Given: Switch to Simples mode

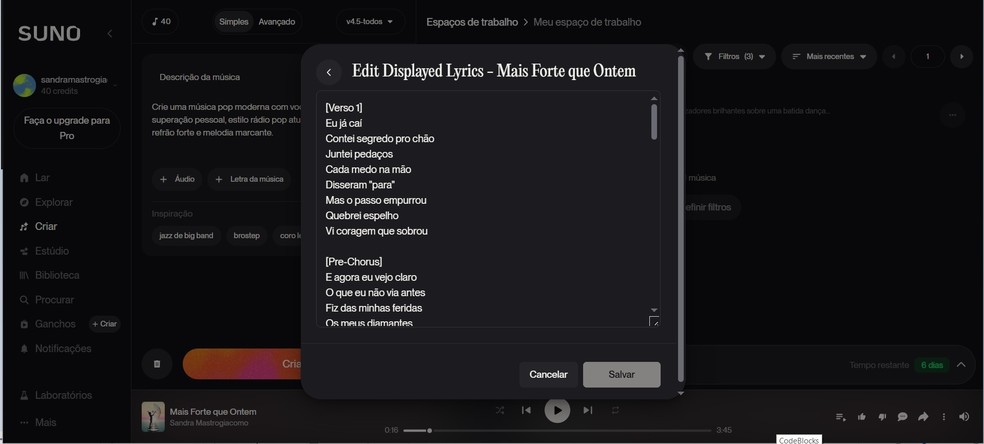Looking at the screenshot, I should click(x=233, y=22).
